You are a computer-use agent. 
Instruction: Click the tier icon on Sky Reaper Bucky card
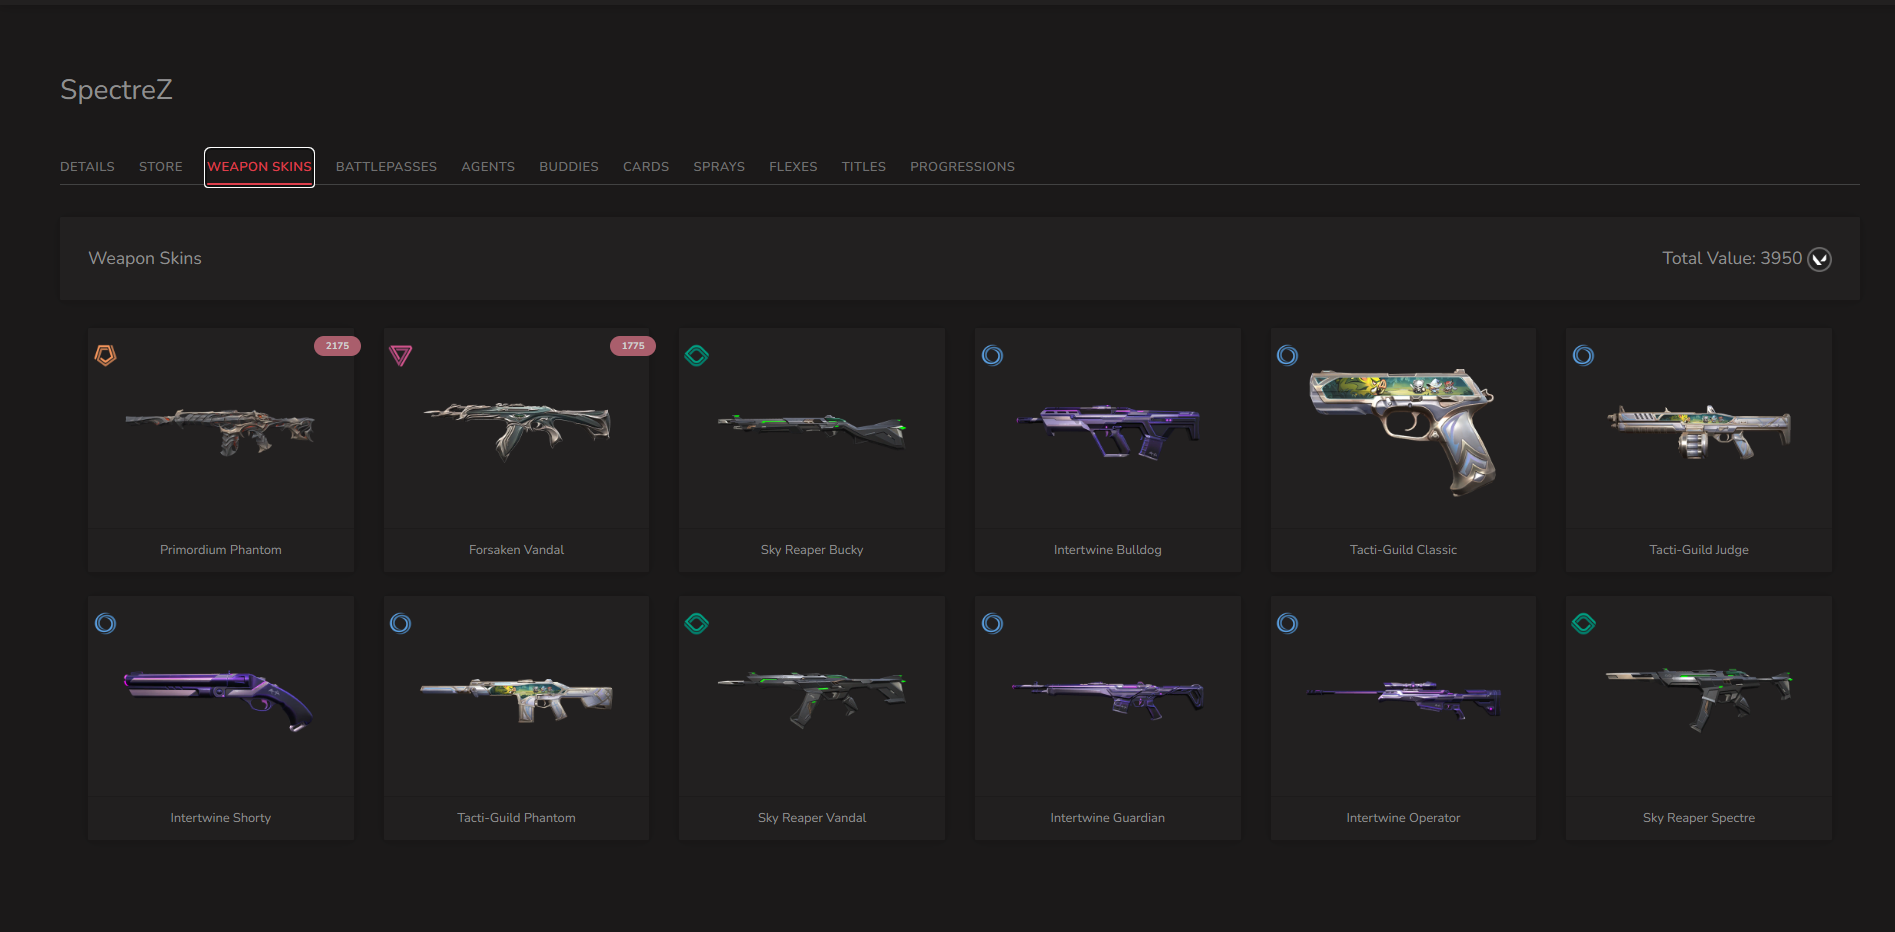697,355
